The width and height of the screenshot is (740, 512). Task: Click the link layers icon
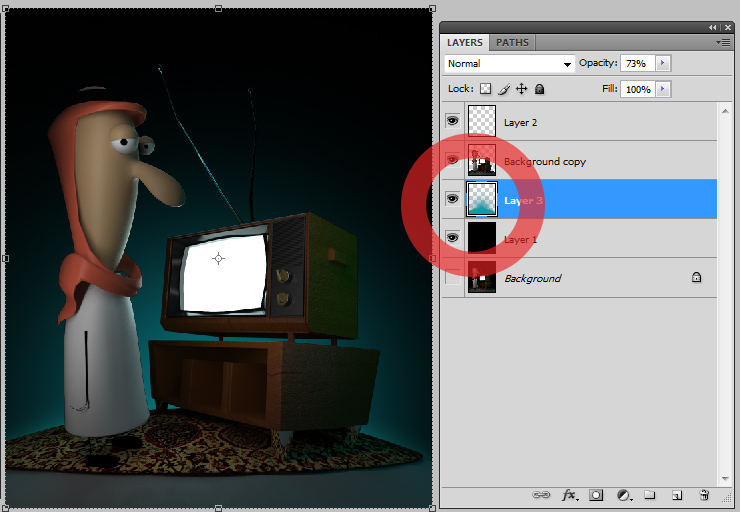coord(541,495)
